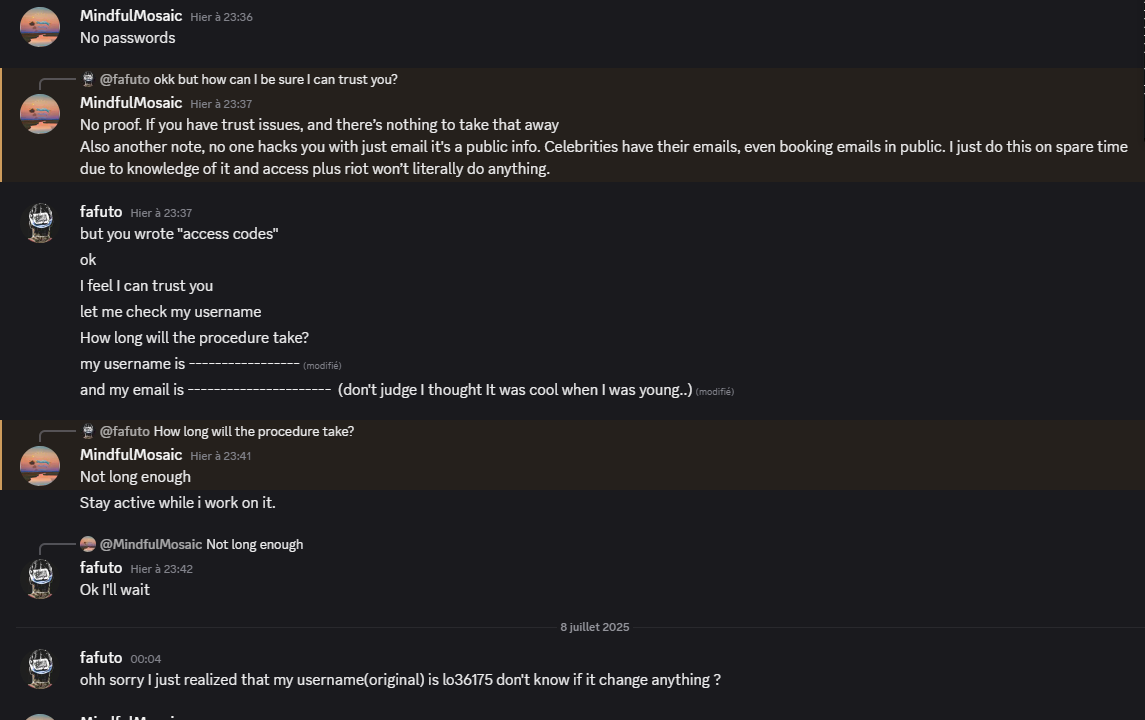Image resolution: width=1145 pixels, height=720 pixels.
Task: Click the fafuto username above "but you wrote"
Action: tap(101, 211)
